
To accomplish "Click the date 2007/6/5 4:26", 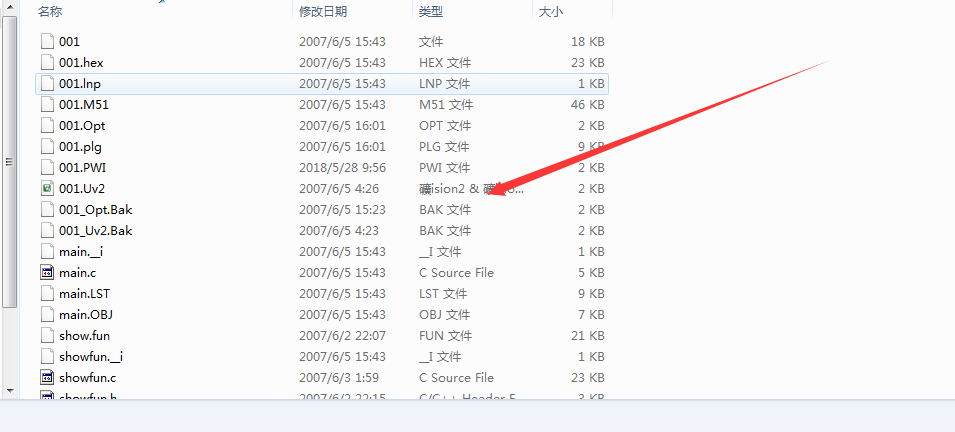I will [339, 188].
